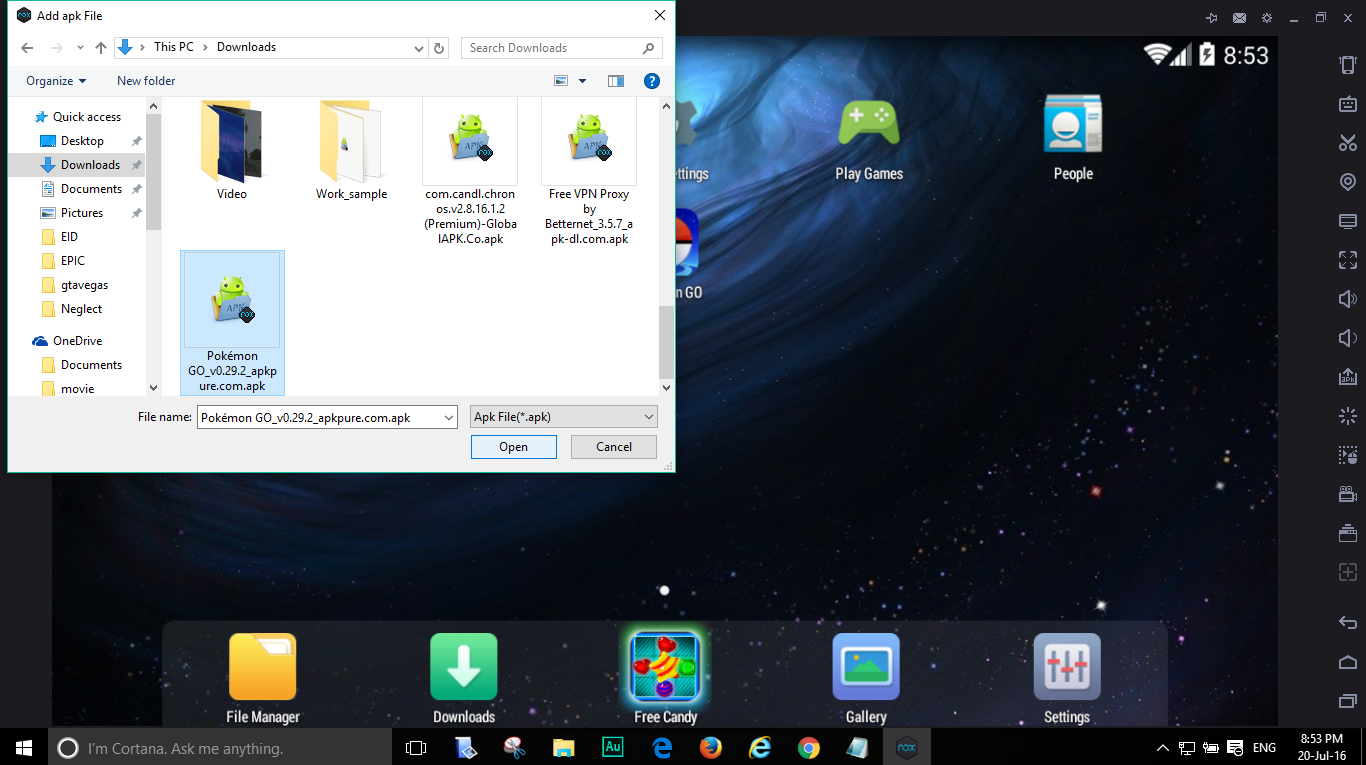The width and height of the screenshot is (1366, 765).
Task: Select Documents under Quick access
Action: (x=91, y=189)
